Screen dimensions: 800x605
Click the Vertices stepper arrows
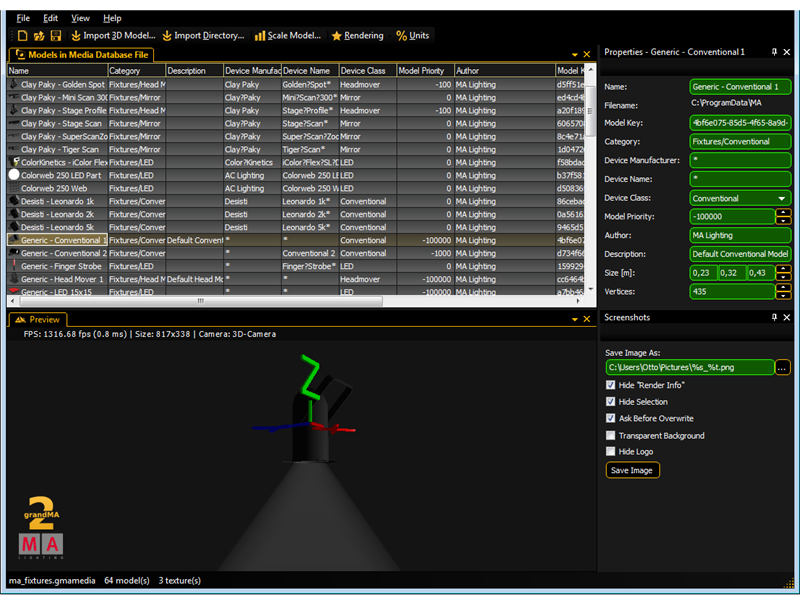point(783,292)
